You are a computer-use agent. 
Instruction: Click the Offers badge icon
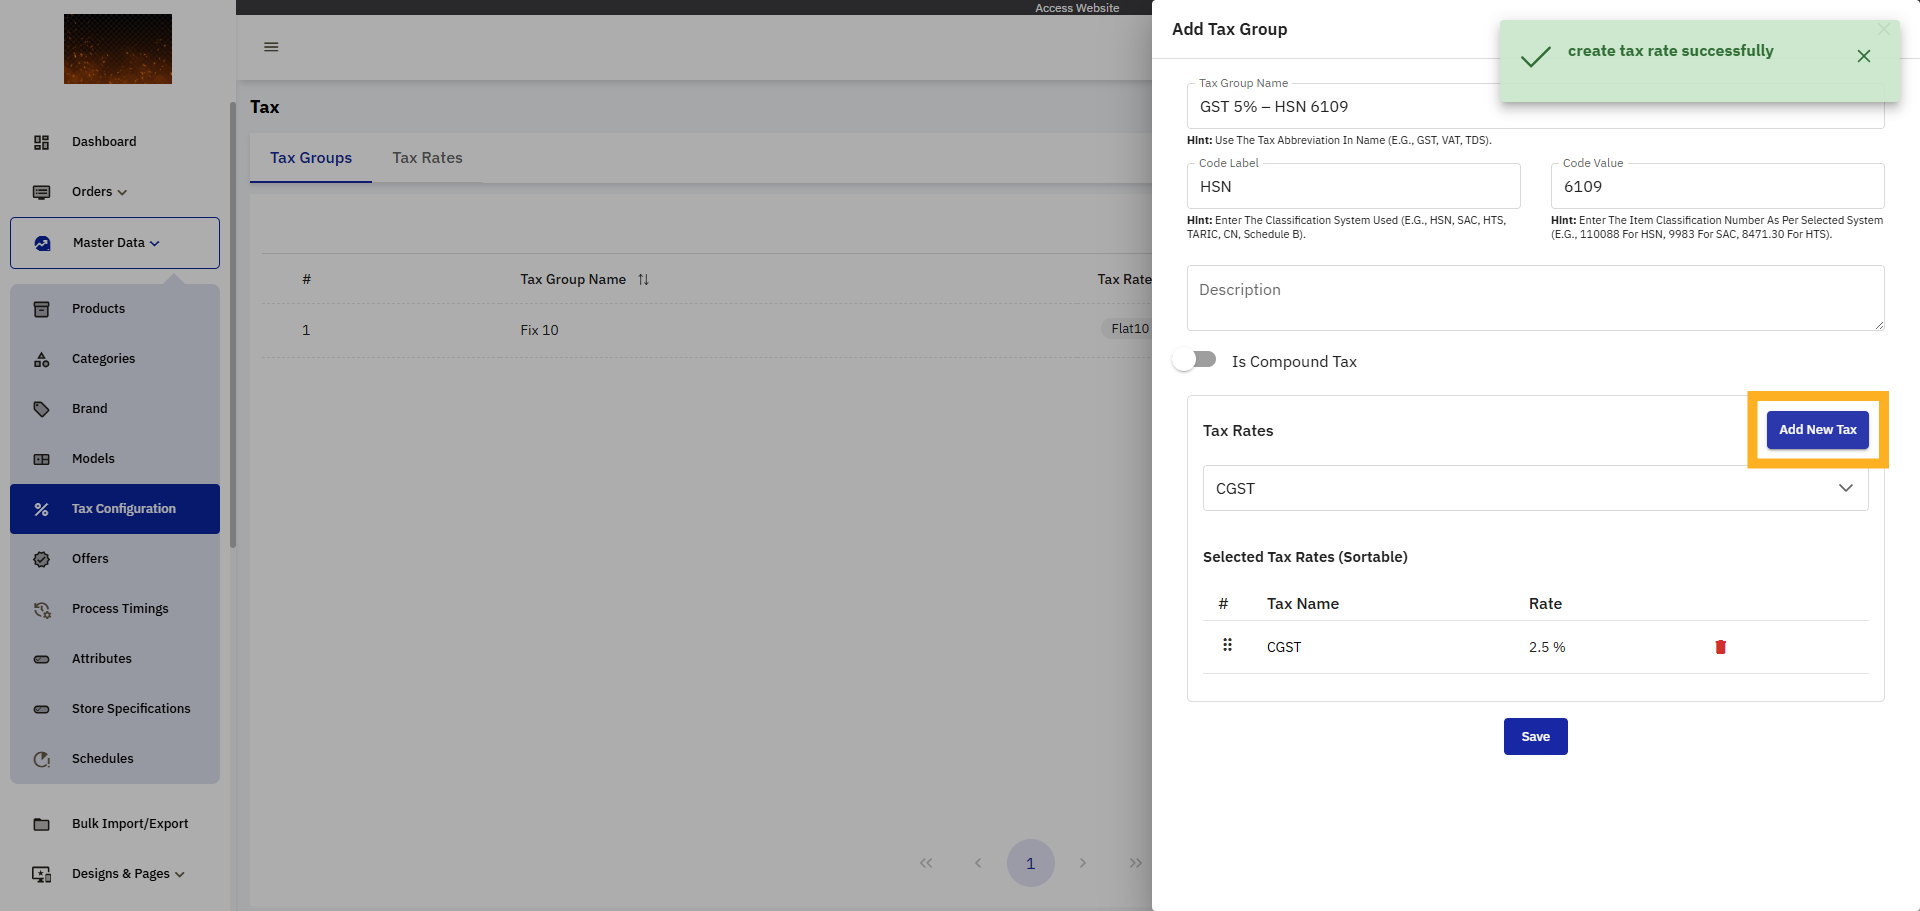[42, 559]
